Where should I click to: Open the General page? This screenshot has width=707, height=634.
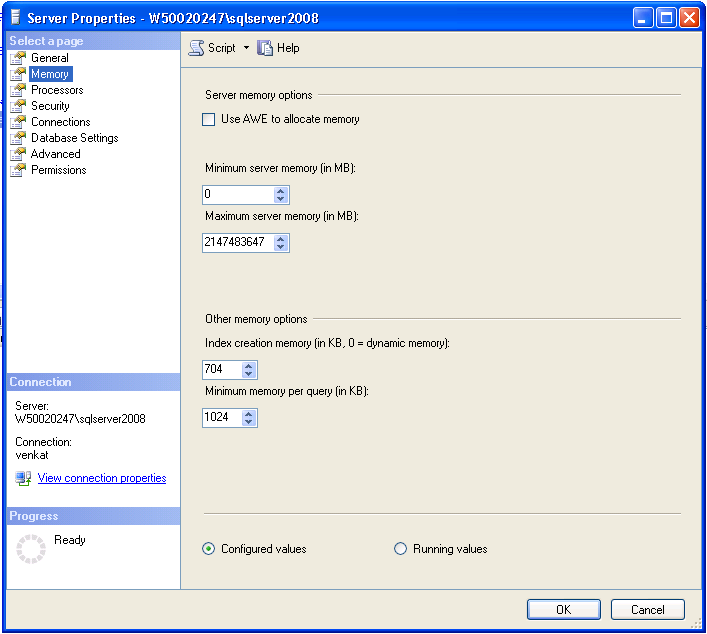50,58
